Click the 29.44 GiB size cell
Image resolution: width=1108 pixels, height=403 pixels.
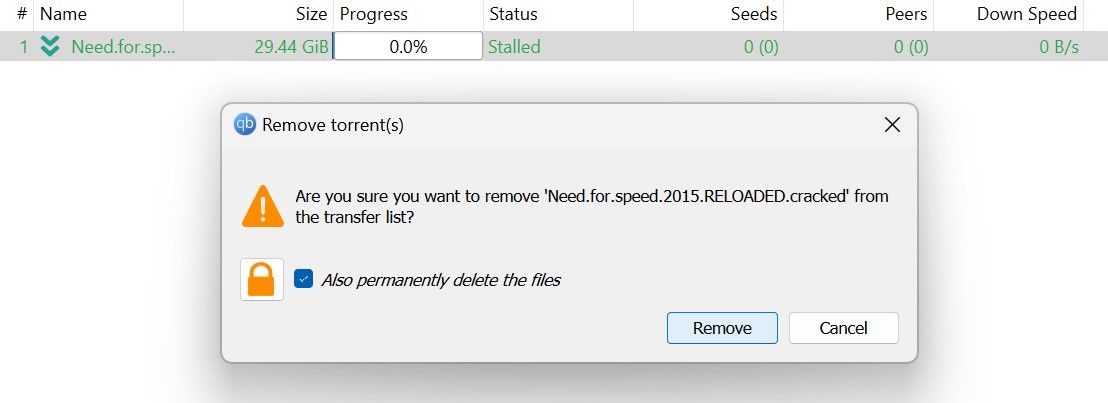(x=291, y=47)
